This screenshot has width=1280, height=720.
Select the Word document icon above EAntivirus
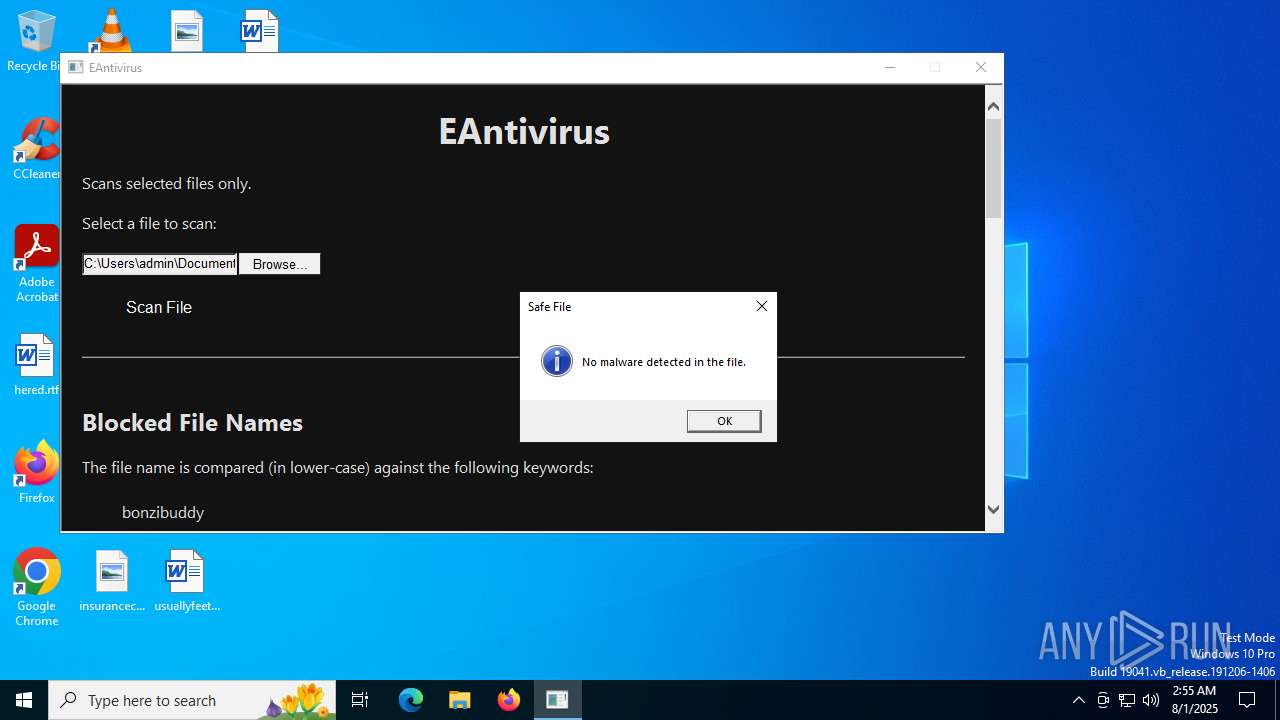pyautogui.click(x=260, y=30)
